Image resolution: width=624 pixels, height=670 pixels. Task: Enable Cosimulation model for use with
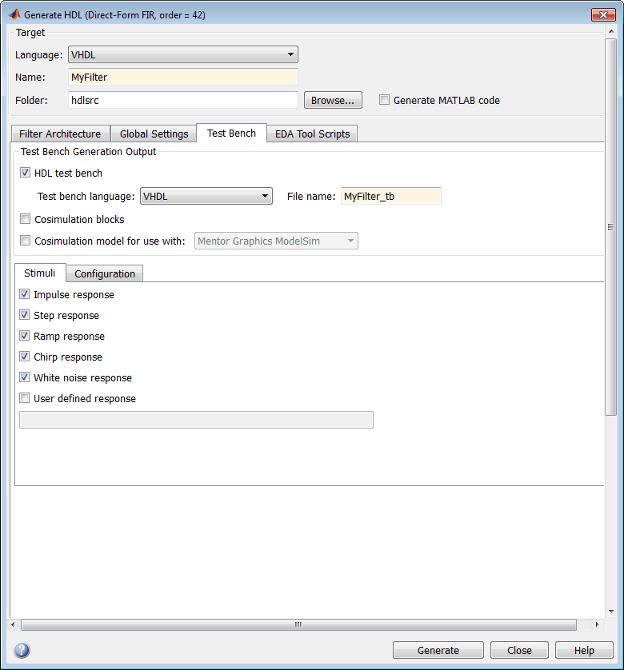pyautogui.click(x=25, y=241)
